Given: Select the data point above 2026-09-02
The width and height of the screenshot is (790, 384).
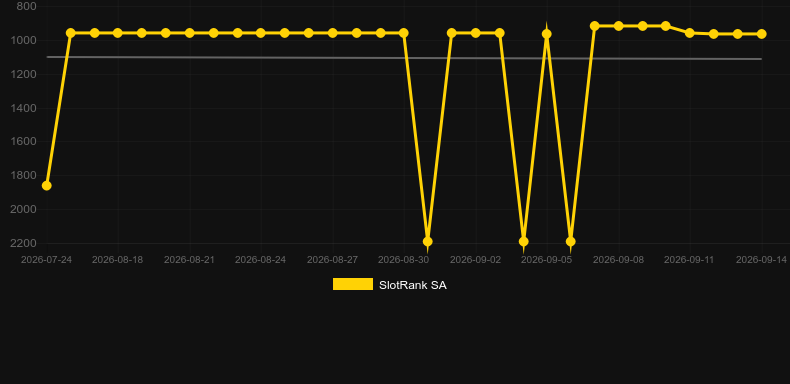Looking at the screenshot, I should pos(476,33).
